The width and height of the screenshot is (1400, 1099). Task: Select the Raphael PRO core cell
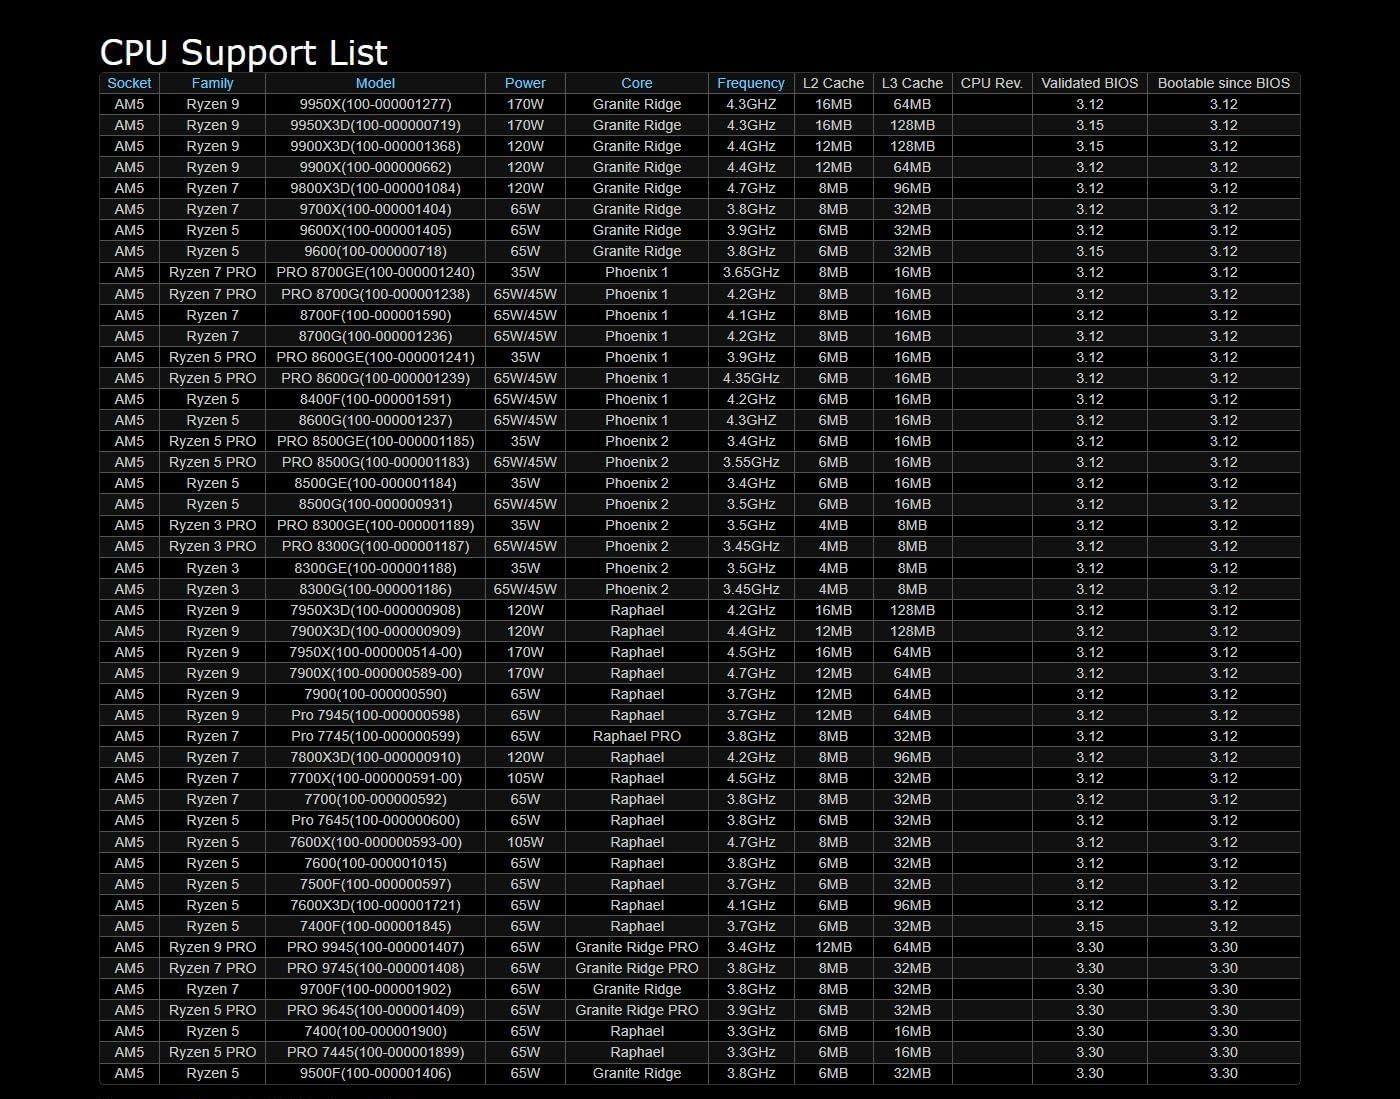pos(636,736)
